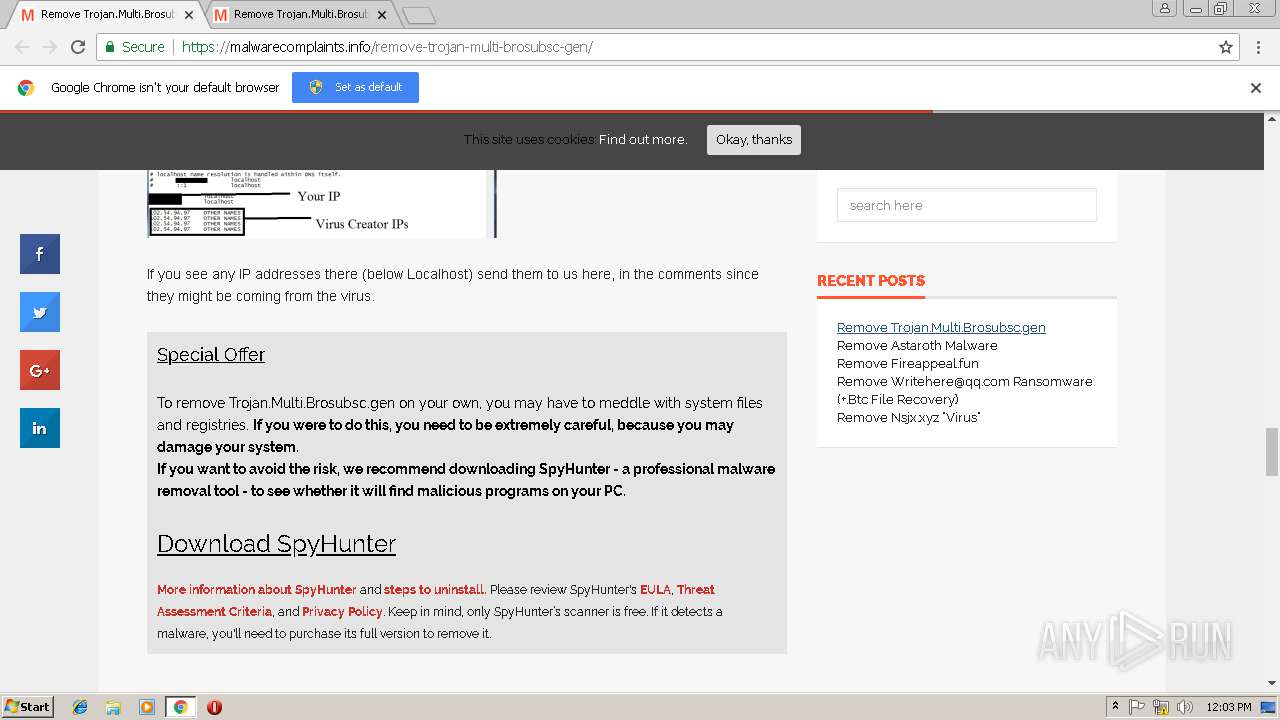The height and width of the screenshot is (720, 1280).
Task: Click the search here input field
Action: point(967,205)
